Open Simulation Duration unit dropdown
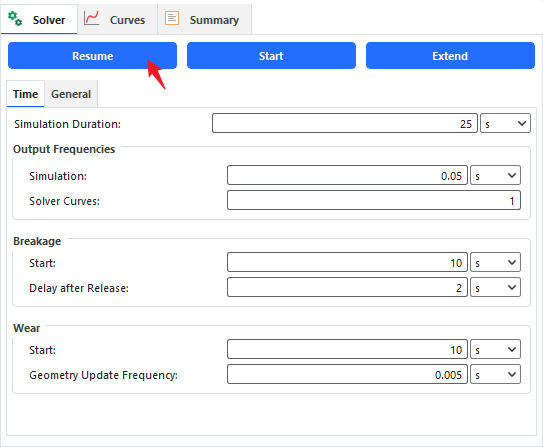543x447 pixels. point(505,123)
